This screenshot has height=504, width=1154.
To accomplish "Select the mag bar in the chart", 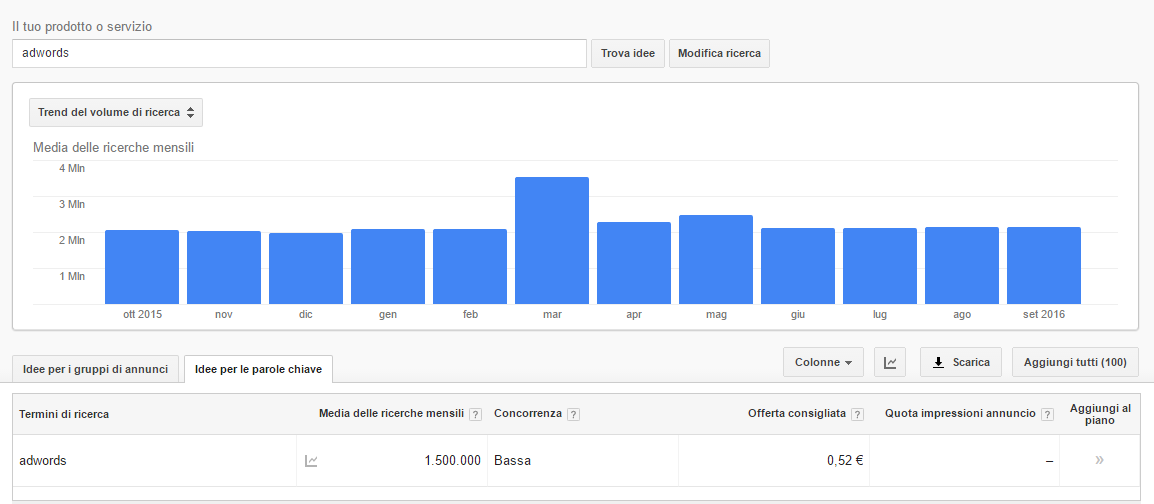I will tap(716, 260).
